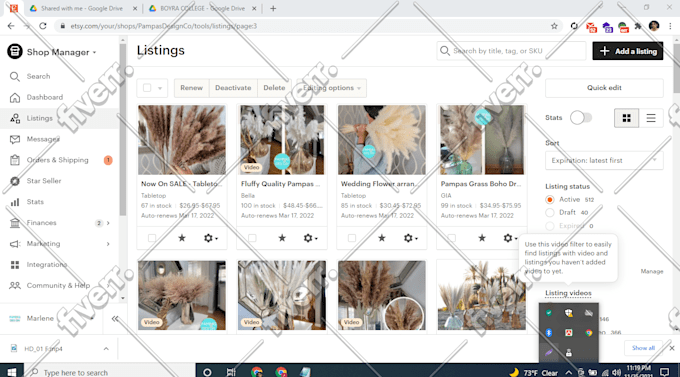Click the Manage link
The height and width of the screenshot is (377, 680).
tap(652, 271)
